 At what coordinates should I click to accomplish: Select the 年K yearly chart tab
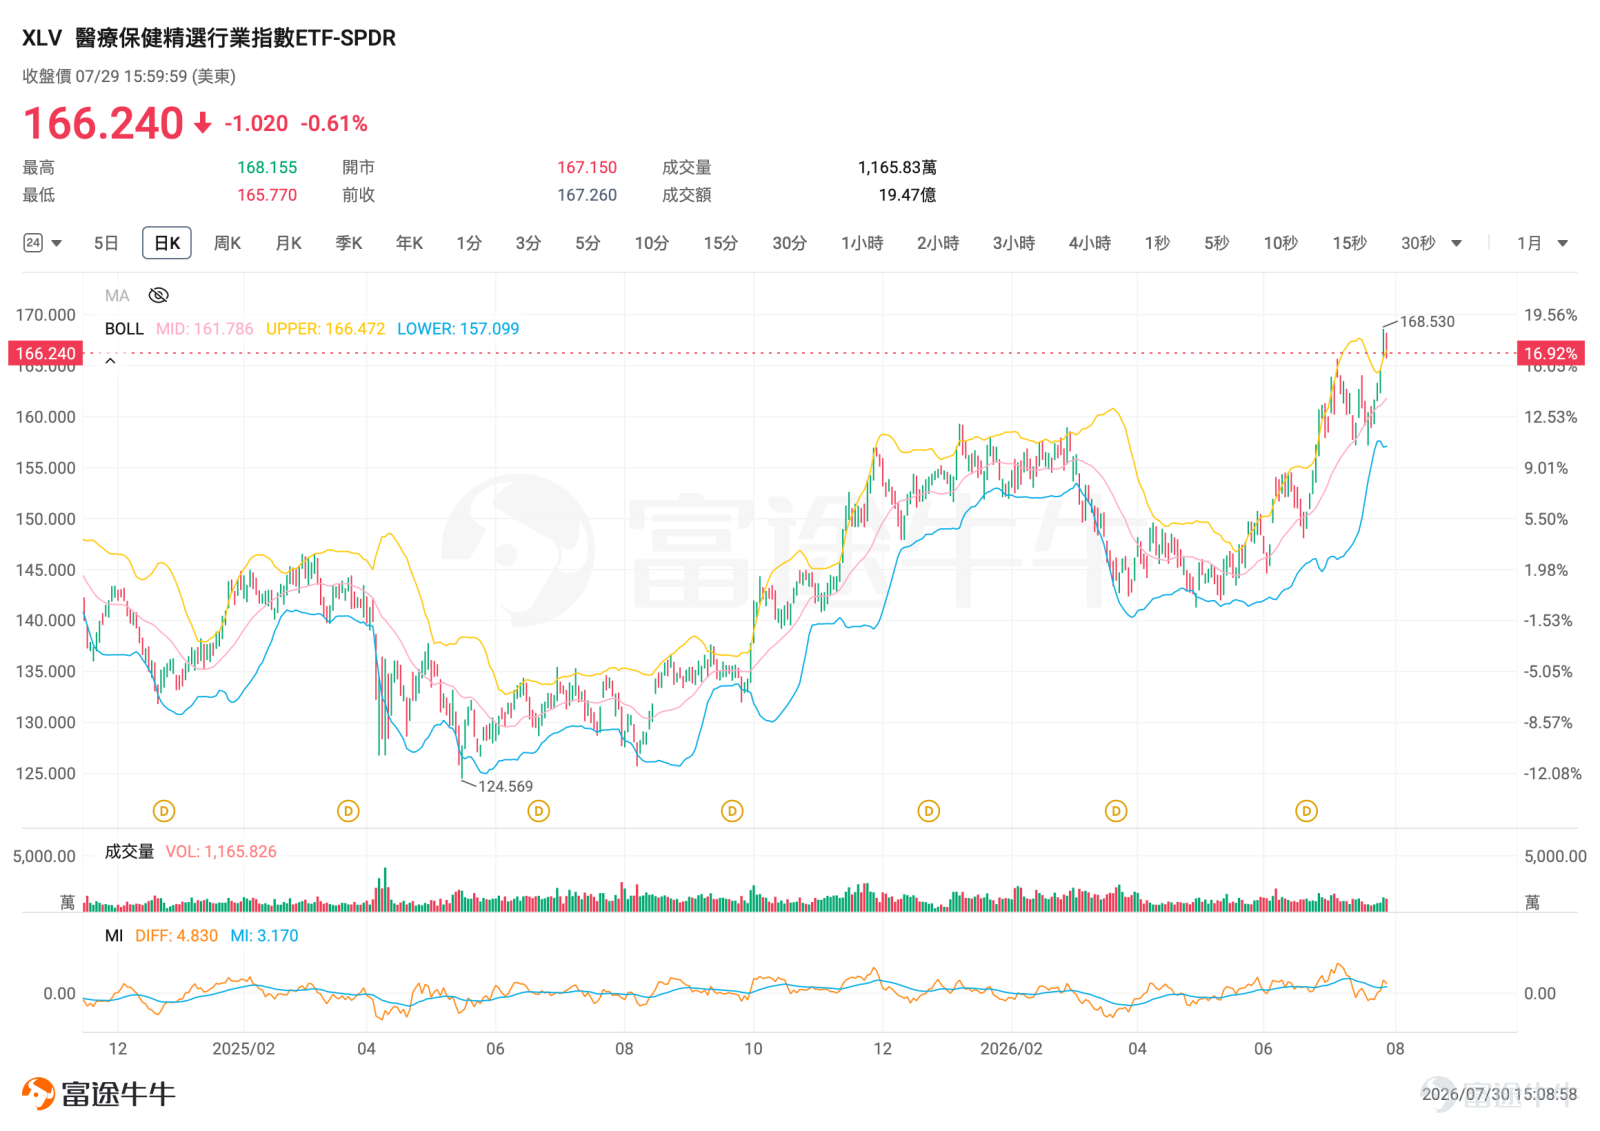pyautogui.click(x=410, y=243)
